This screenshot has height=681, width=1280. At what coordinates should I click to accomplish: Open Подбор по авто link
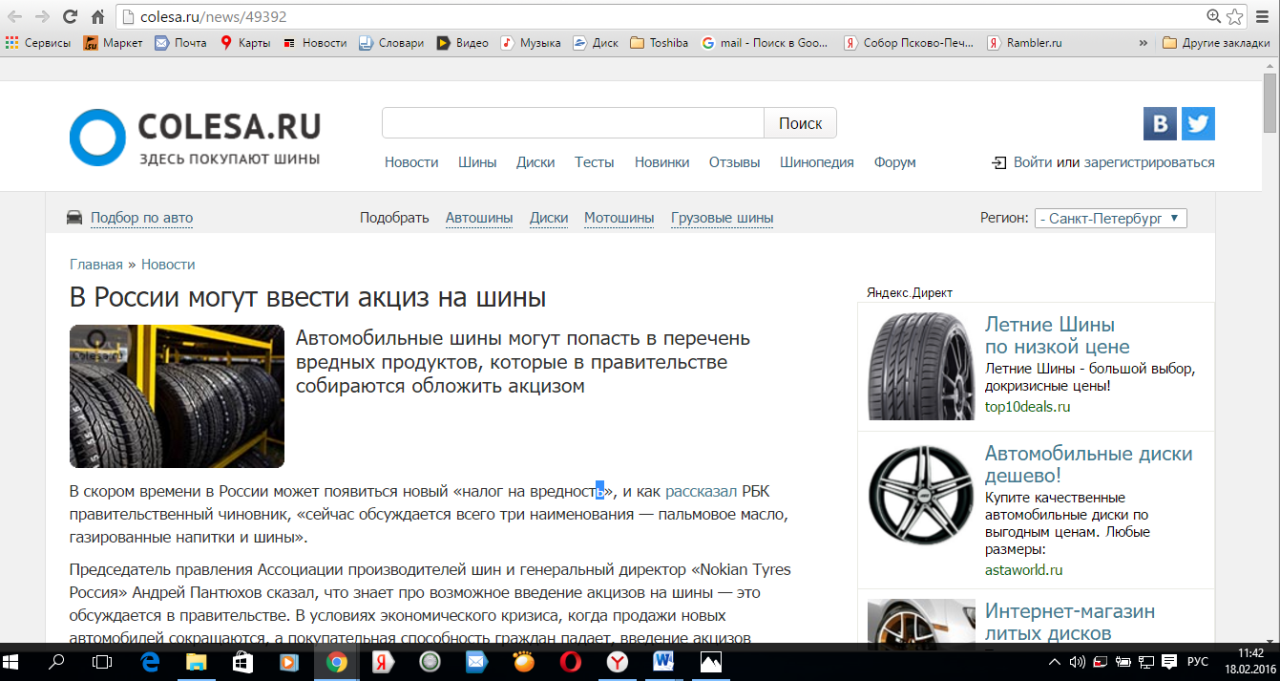142,218
